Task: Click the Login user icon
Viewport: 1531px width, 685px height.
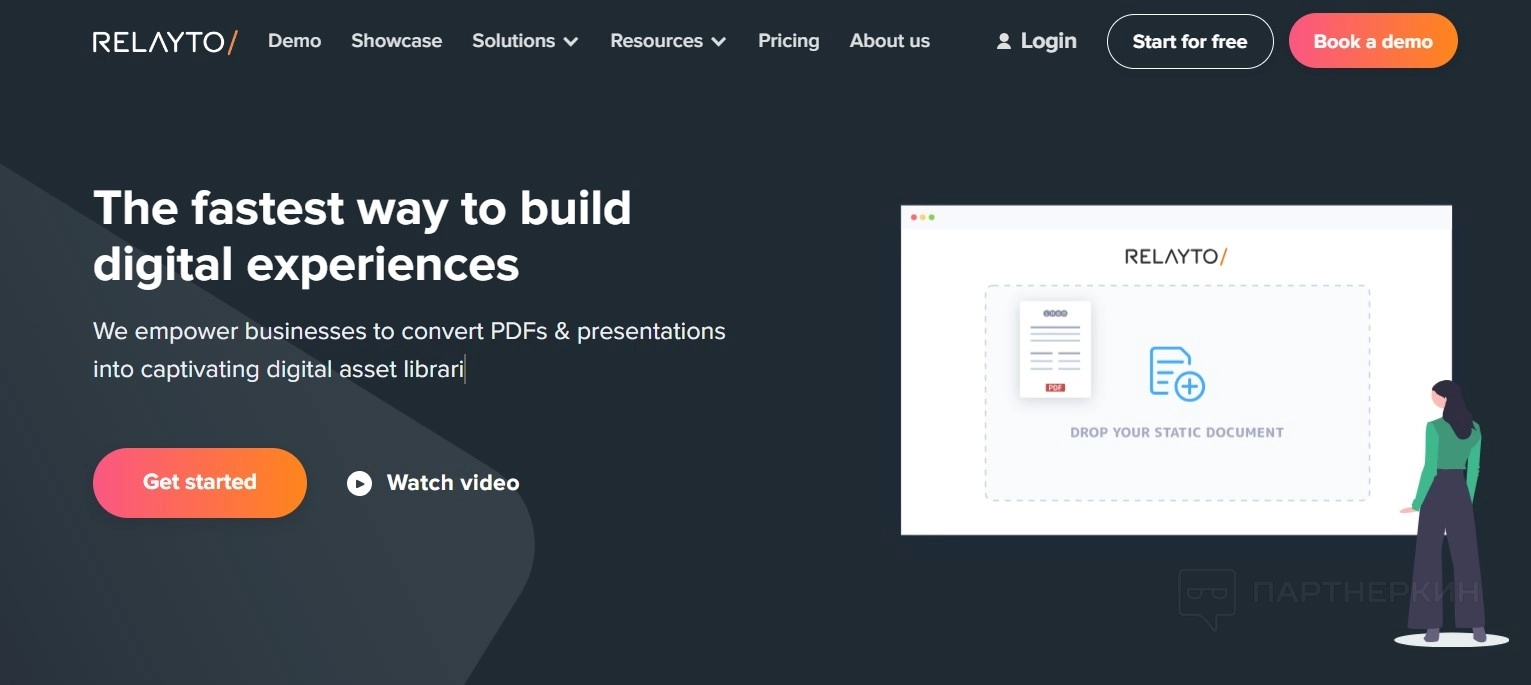Action: [x=1004, y=41]
